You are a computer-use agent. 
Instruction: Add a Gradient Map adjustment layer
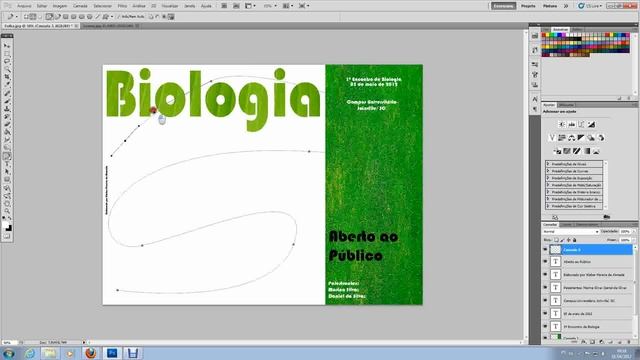tap(587, 151)
